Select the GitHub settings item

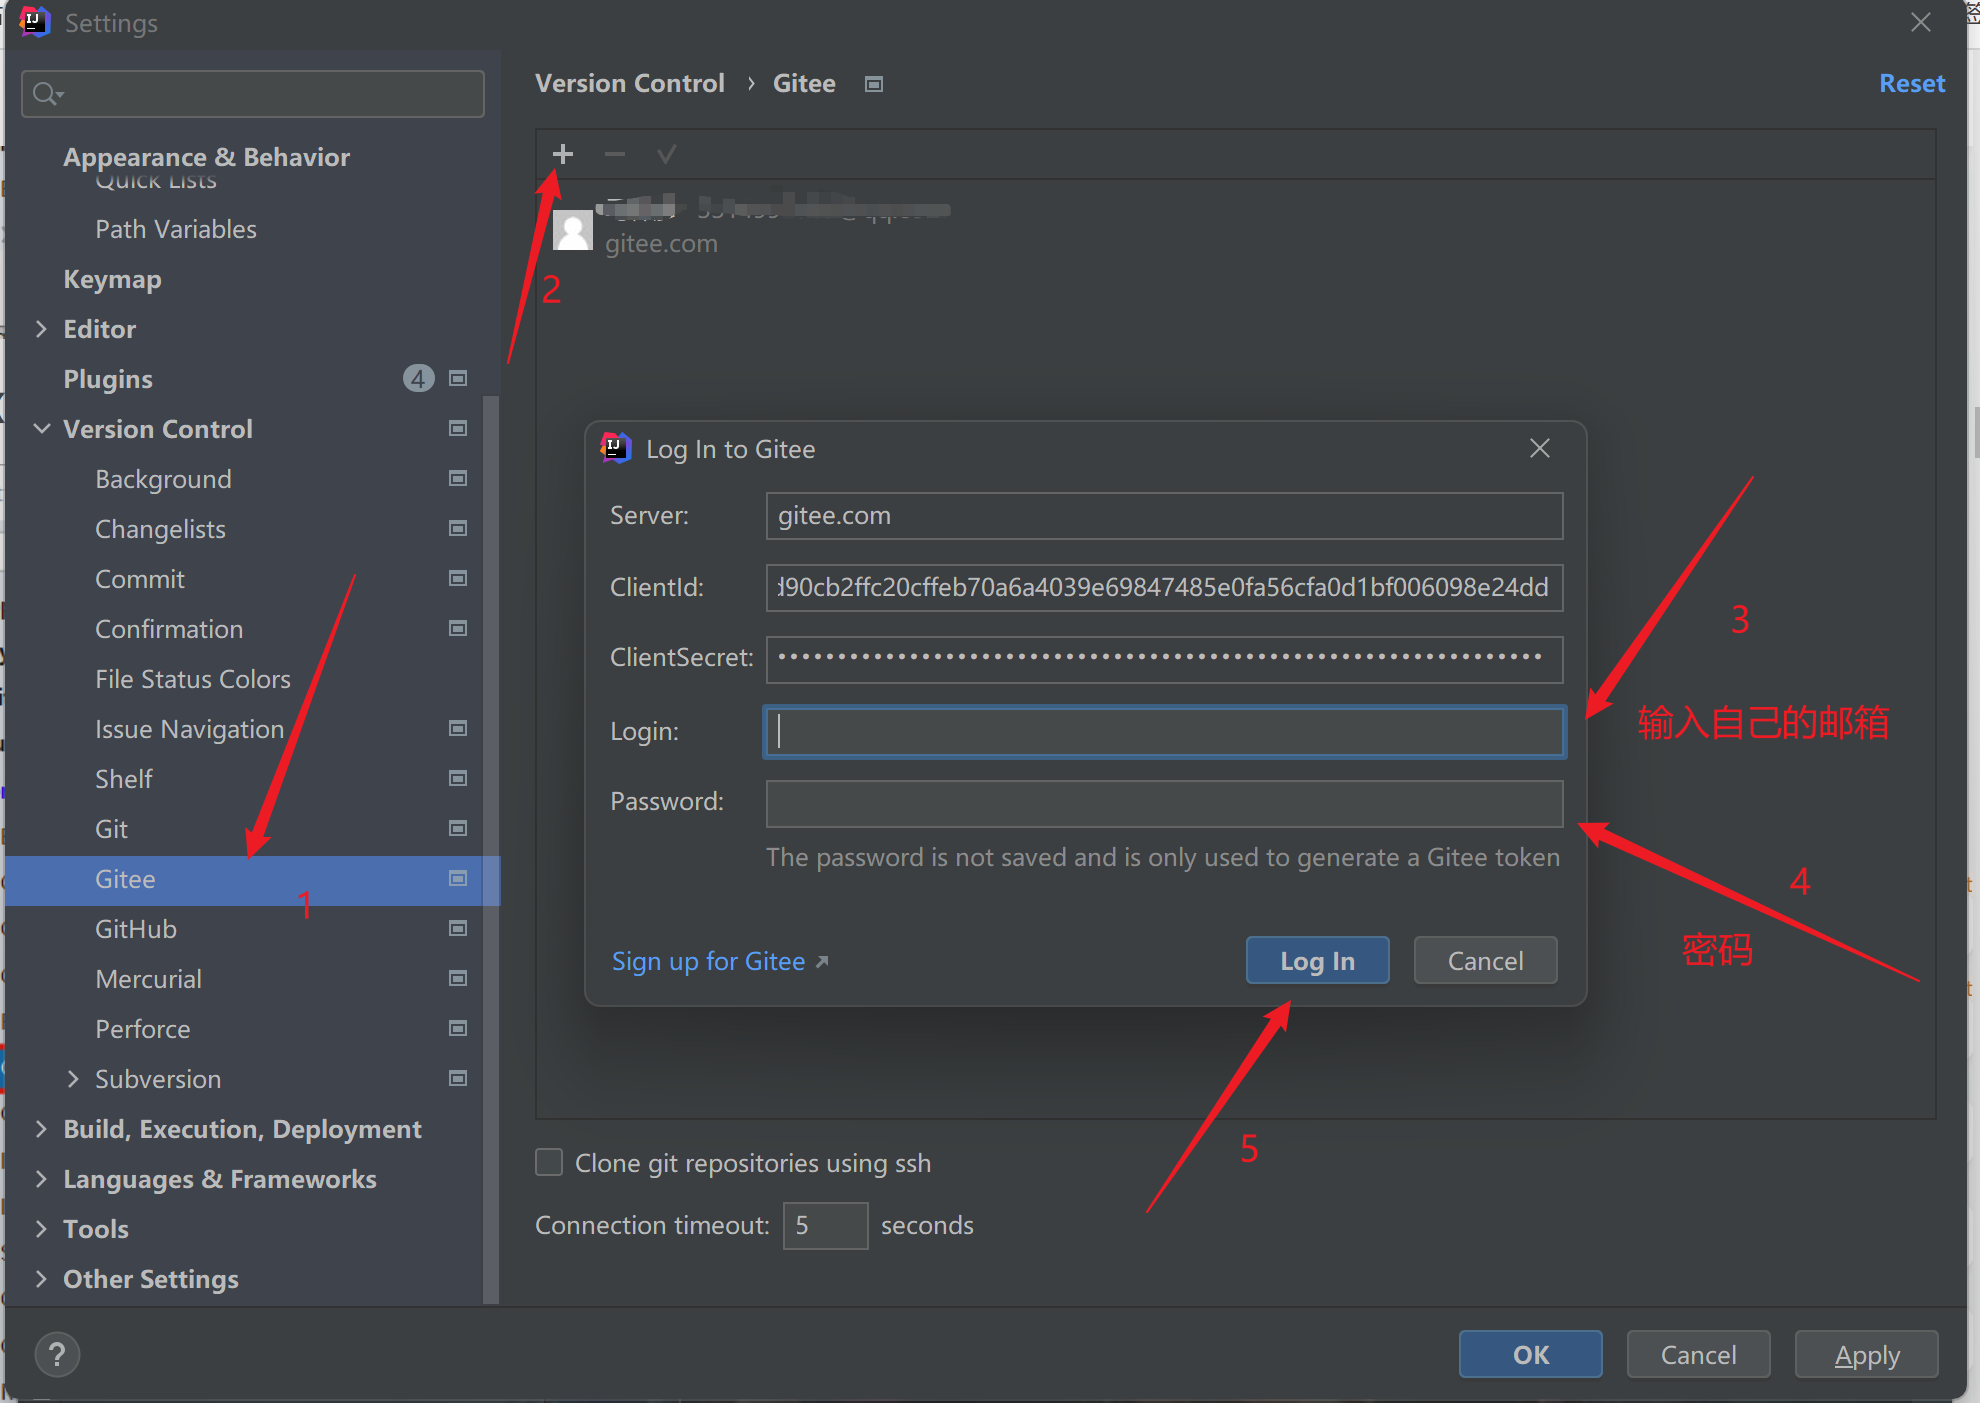click(136, 929)
